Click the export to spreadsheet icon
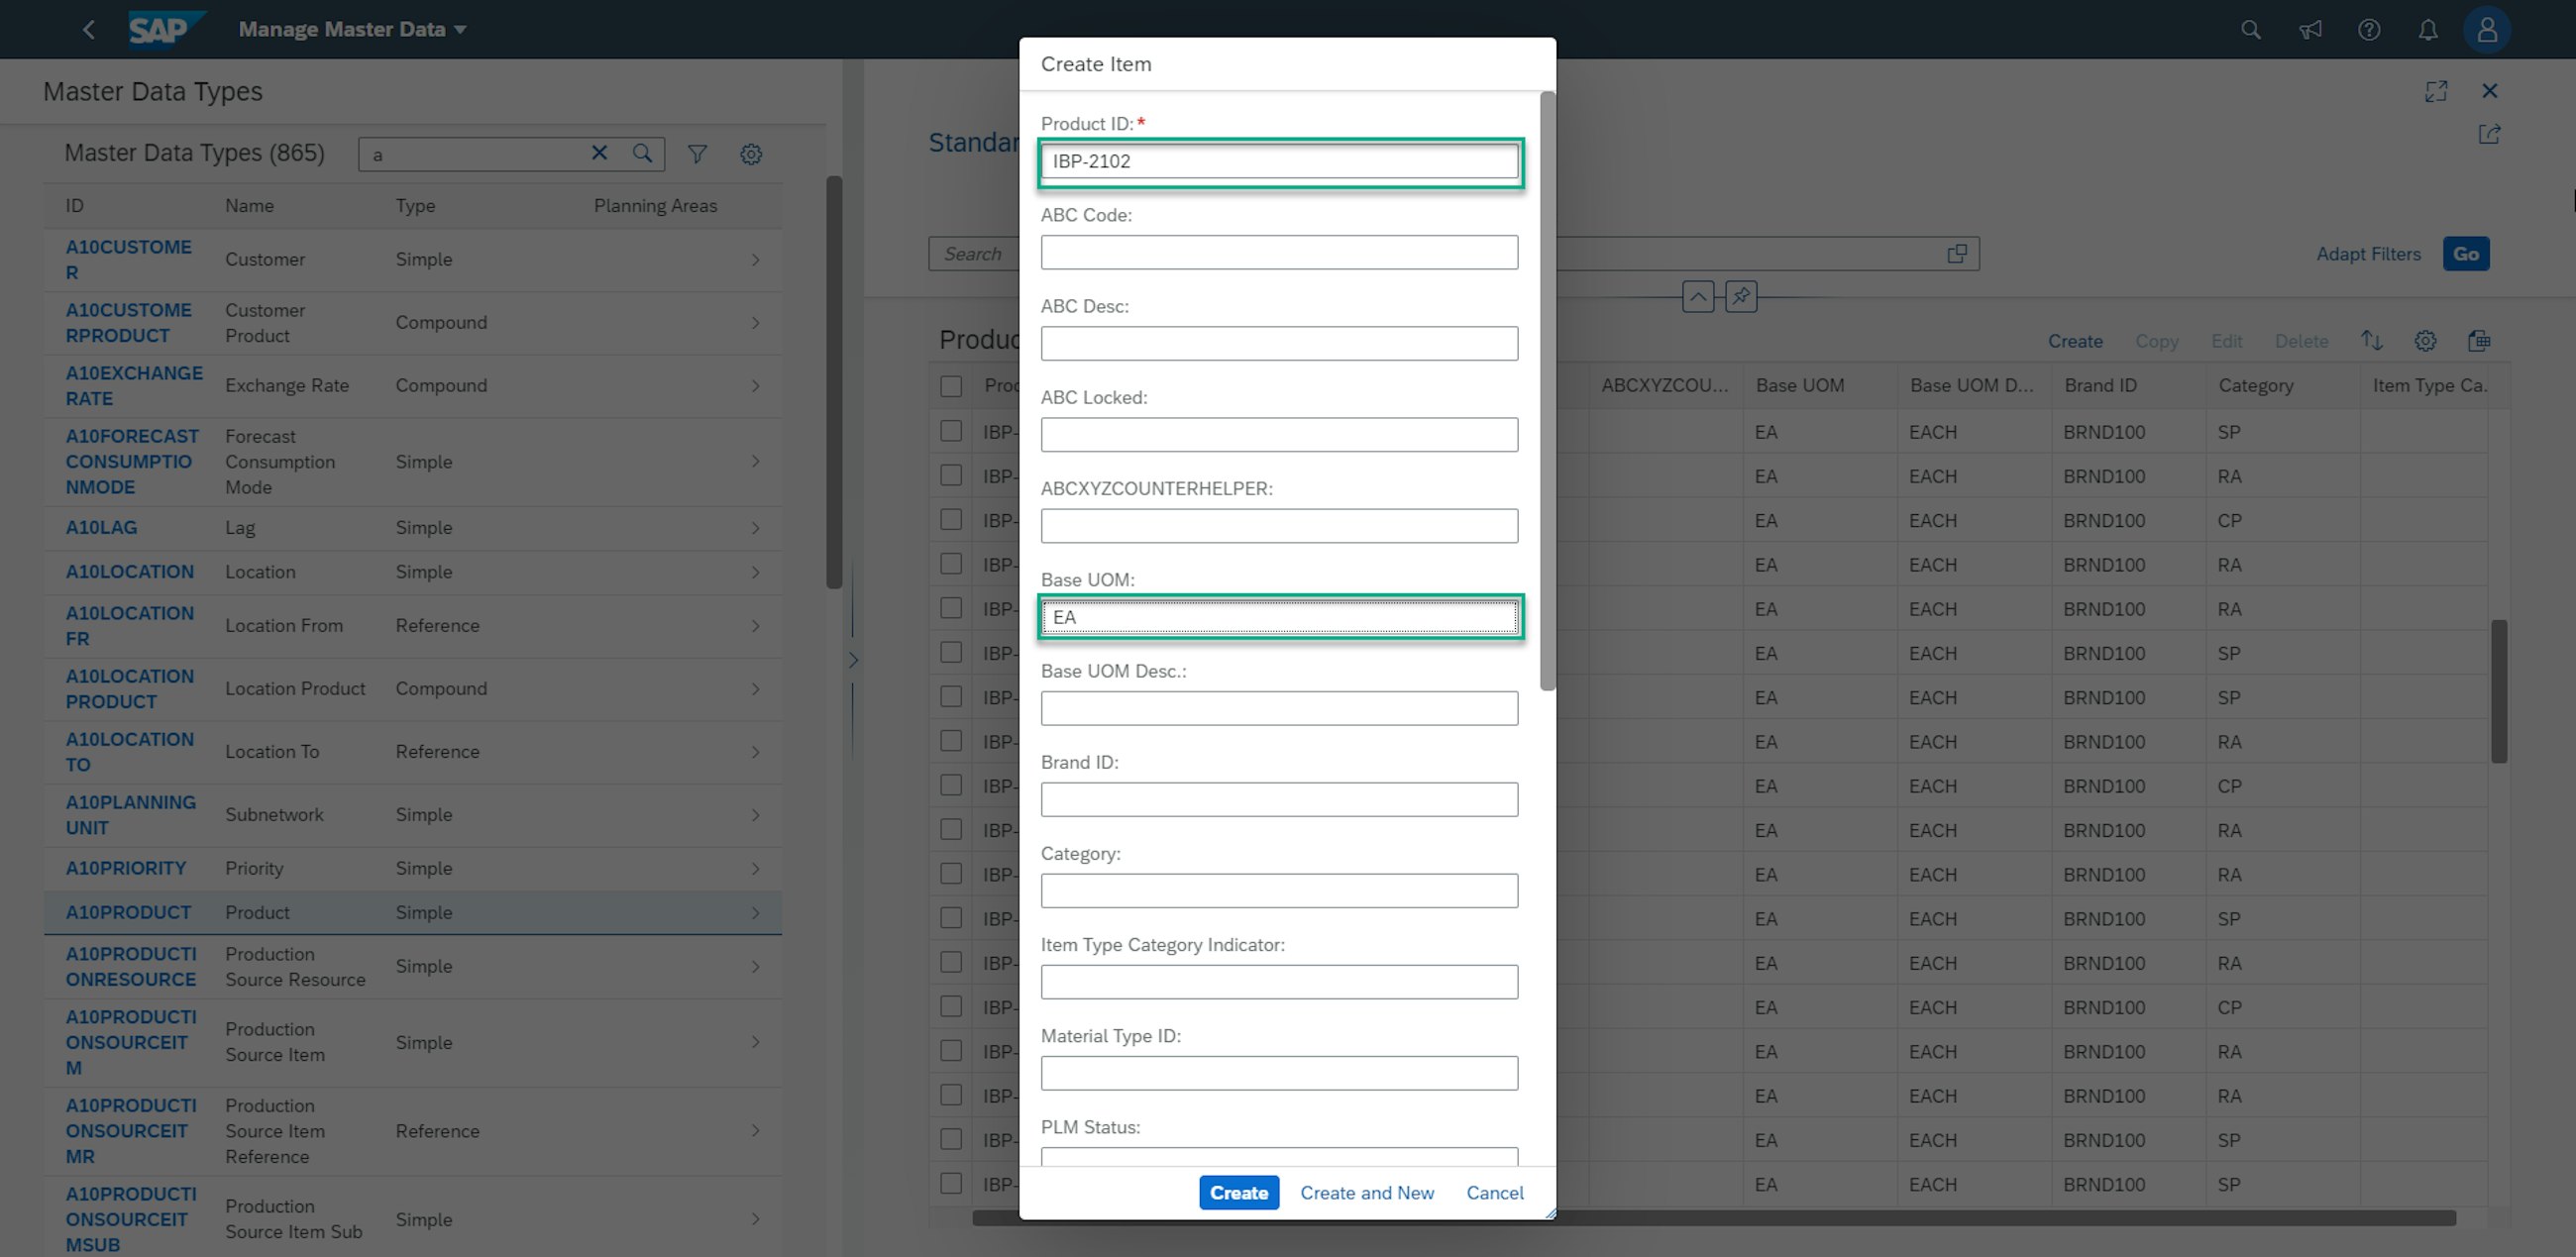 click(x=2479, y=340)
